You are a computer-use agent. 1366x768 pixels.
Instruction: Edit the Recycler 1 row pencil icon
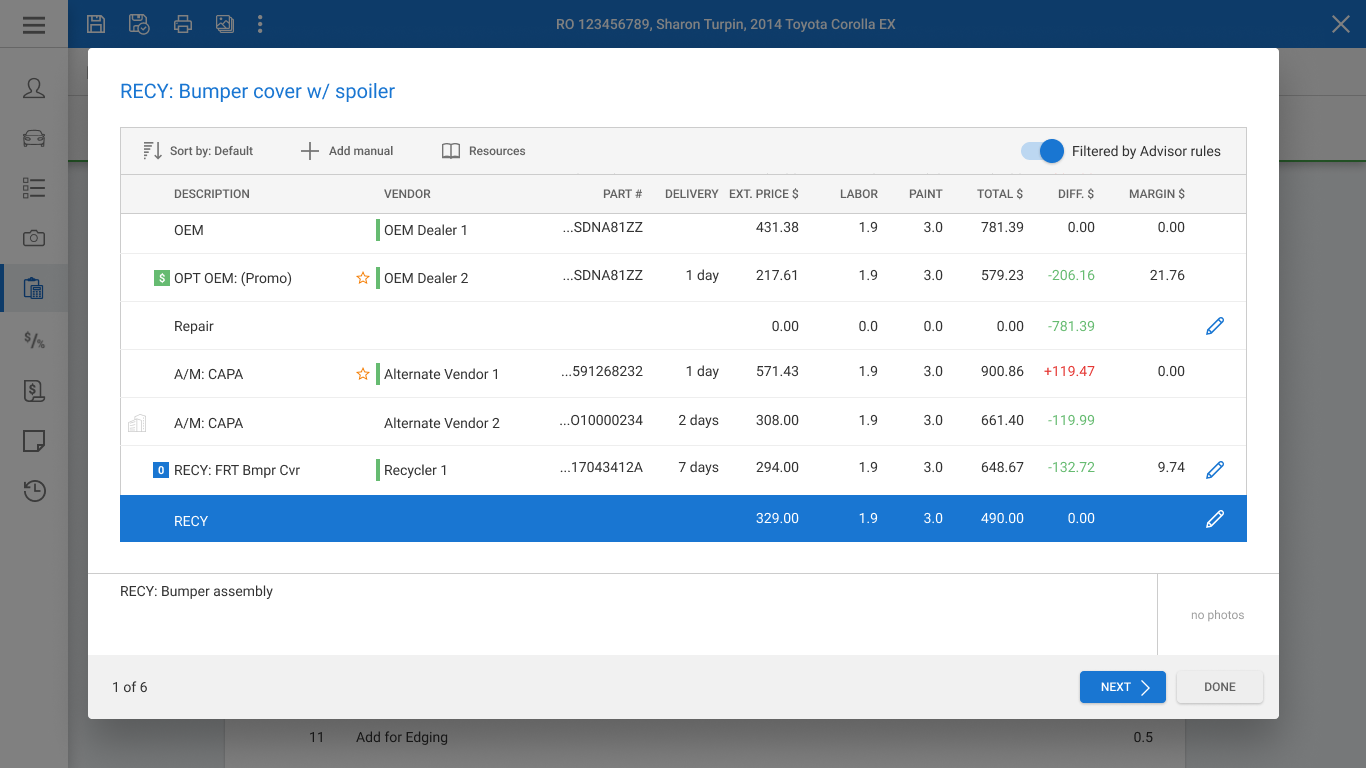[x=1215, y=469]
